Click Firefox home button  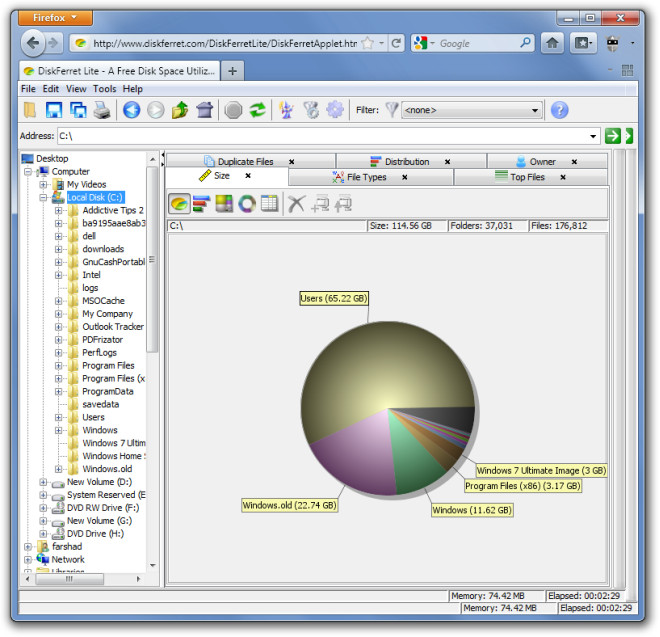pyautogui.click(x=552, y=43)
